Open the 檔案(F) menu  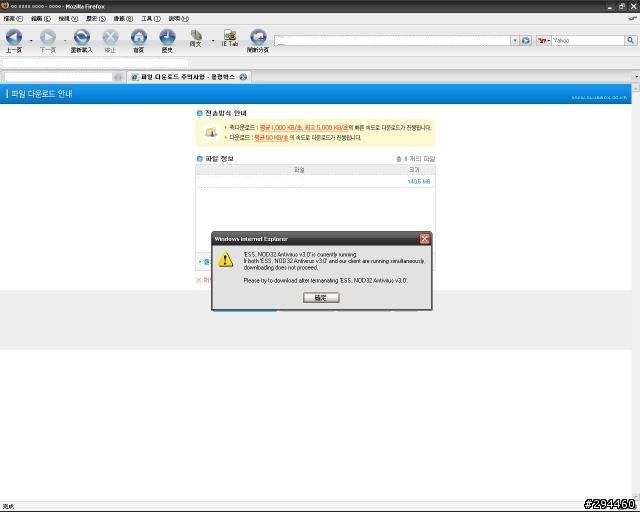click(13, 19)
